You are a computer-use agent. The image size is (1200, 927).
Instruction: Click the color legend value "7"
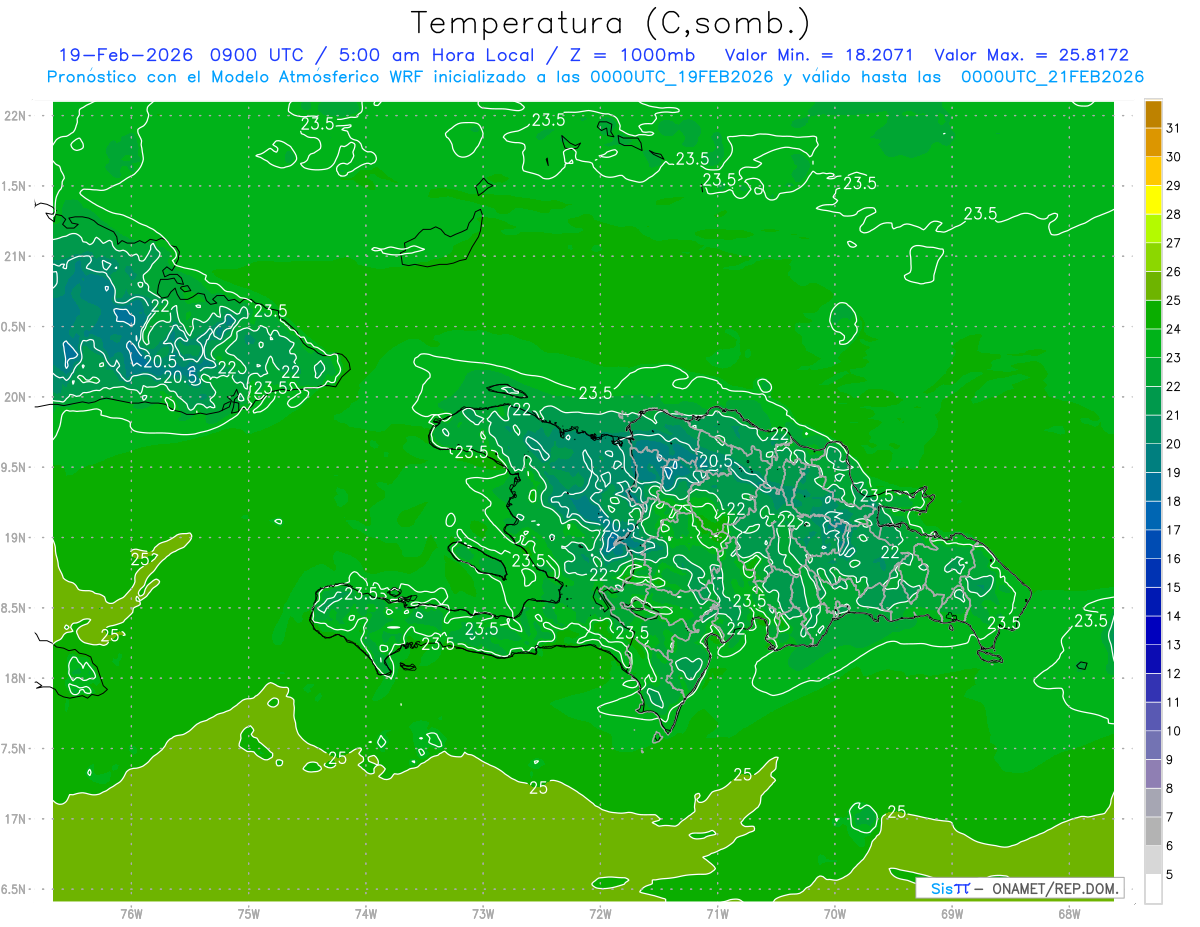click(x=1171, y=818)
